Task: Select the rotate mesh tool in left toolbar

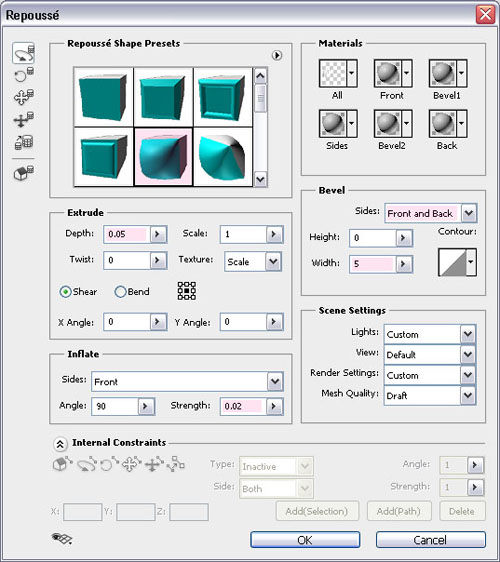Action: [24, 53]
